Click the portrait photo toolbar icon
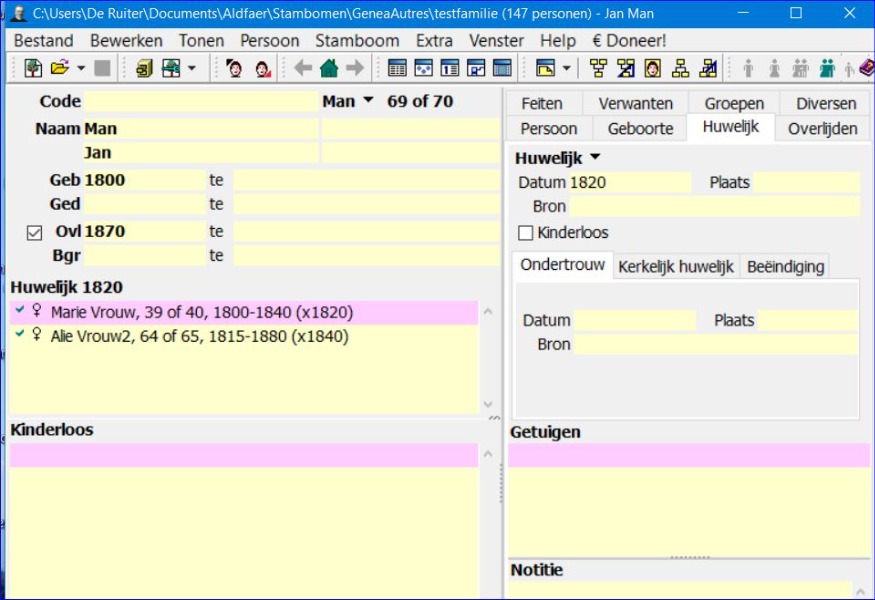Screen dimensions: 875x600 click(652, 69)
